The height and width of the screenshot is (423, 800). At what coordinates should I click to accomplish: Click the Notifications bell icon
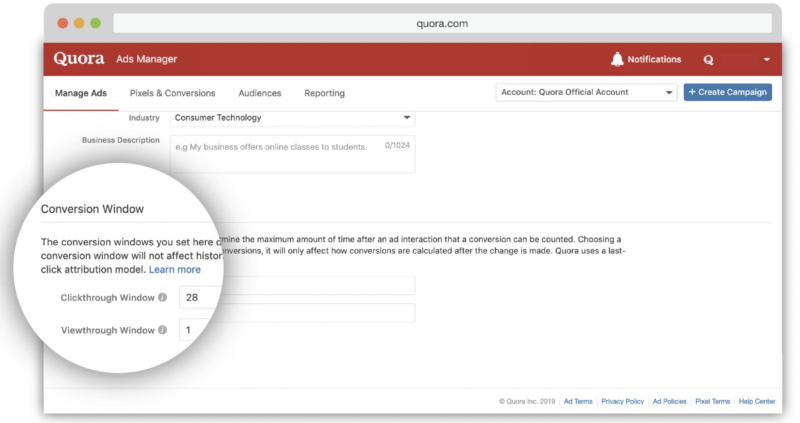click(617, 59)
